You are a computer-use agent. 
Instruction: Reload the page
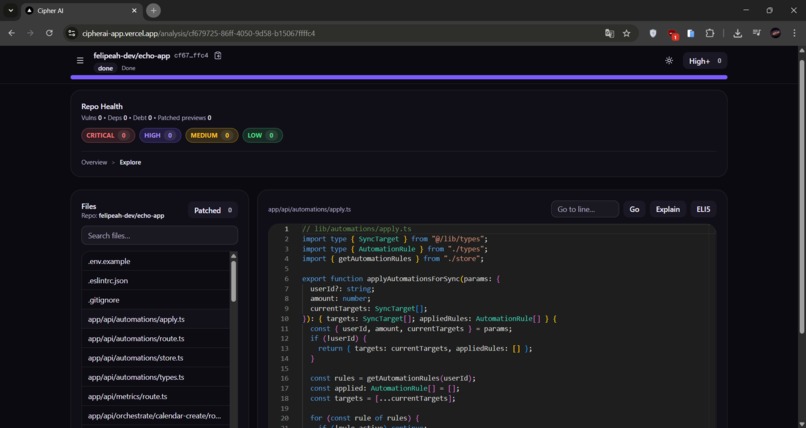tap(49, 33)
